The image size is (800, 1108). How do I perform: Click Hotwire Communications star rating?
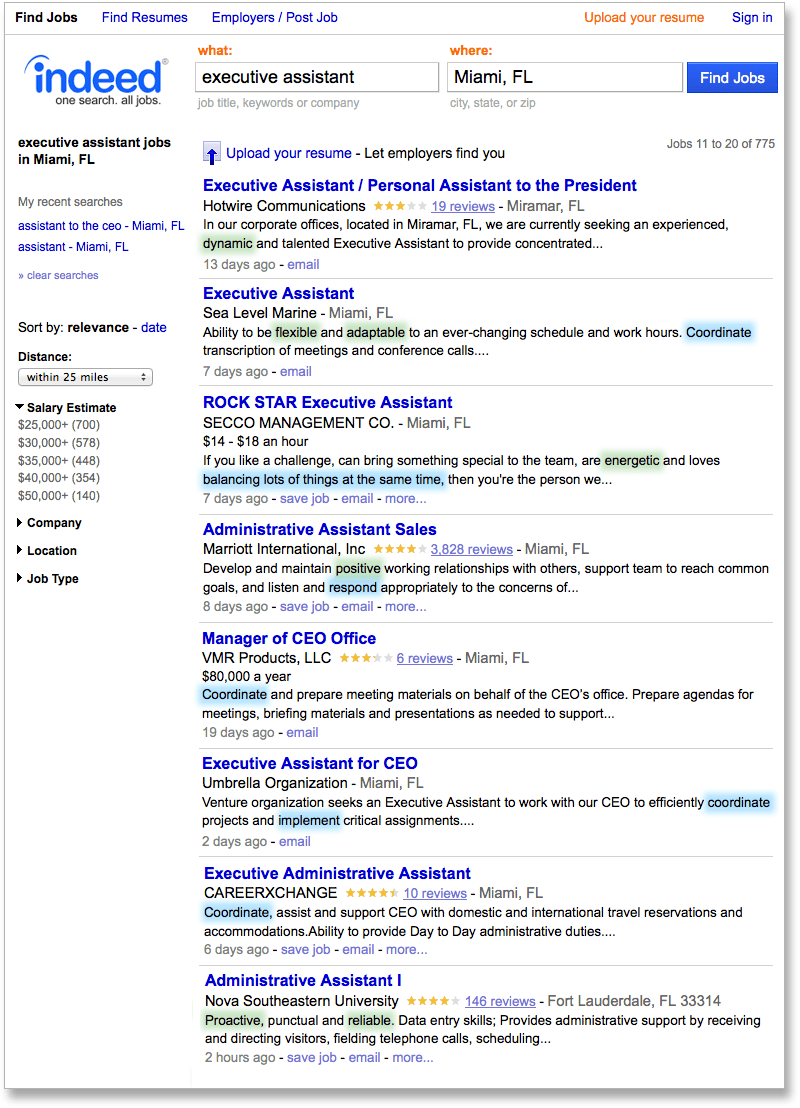click(399, 206)
